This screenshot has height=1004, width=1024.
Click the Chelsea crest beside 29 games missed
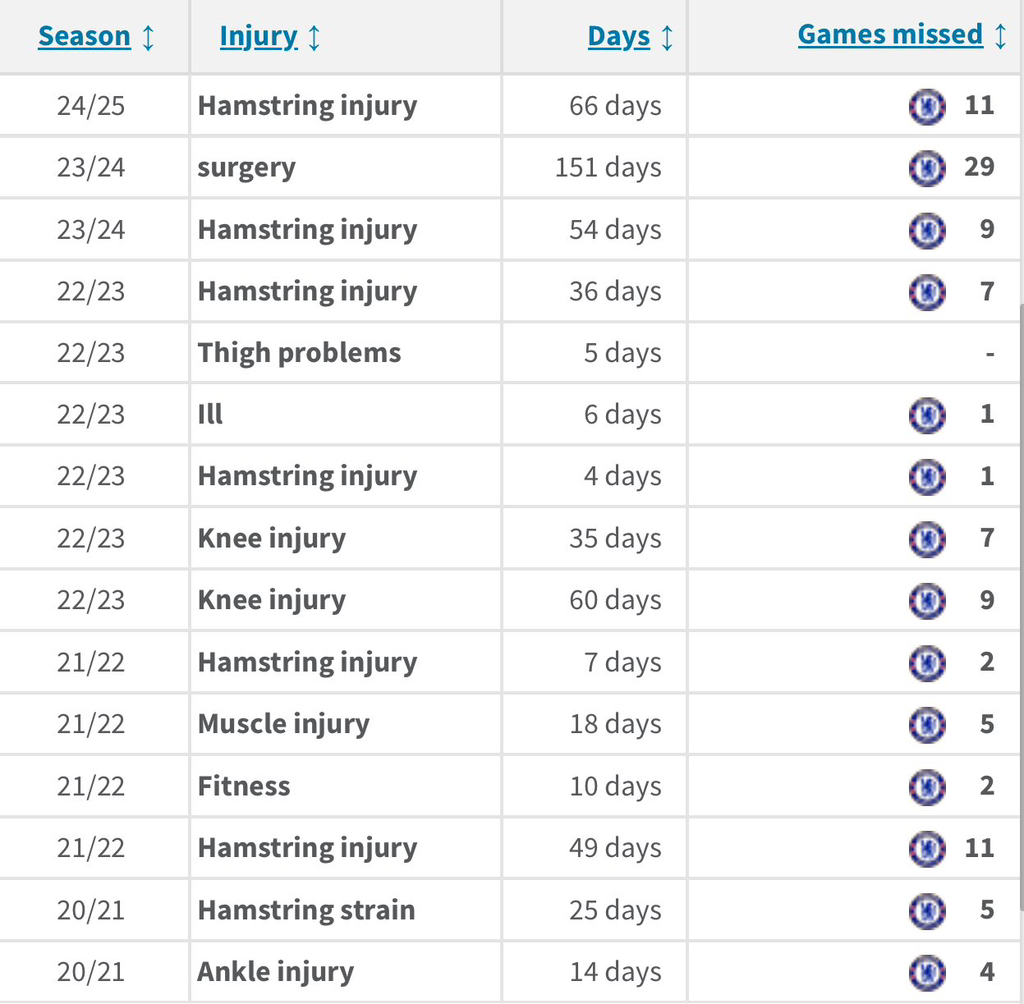(x=927, y=168)
